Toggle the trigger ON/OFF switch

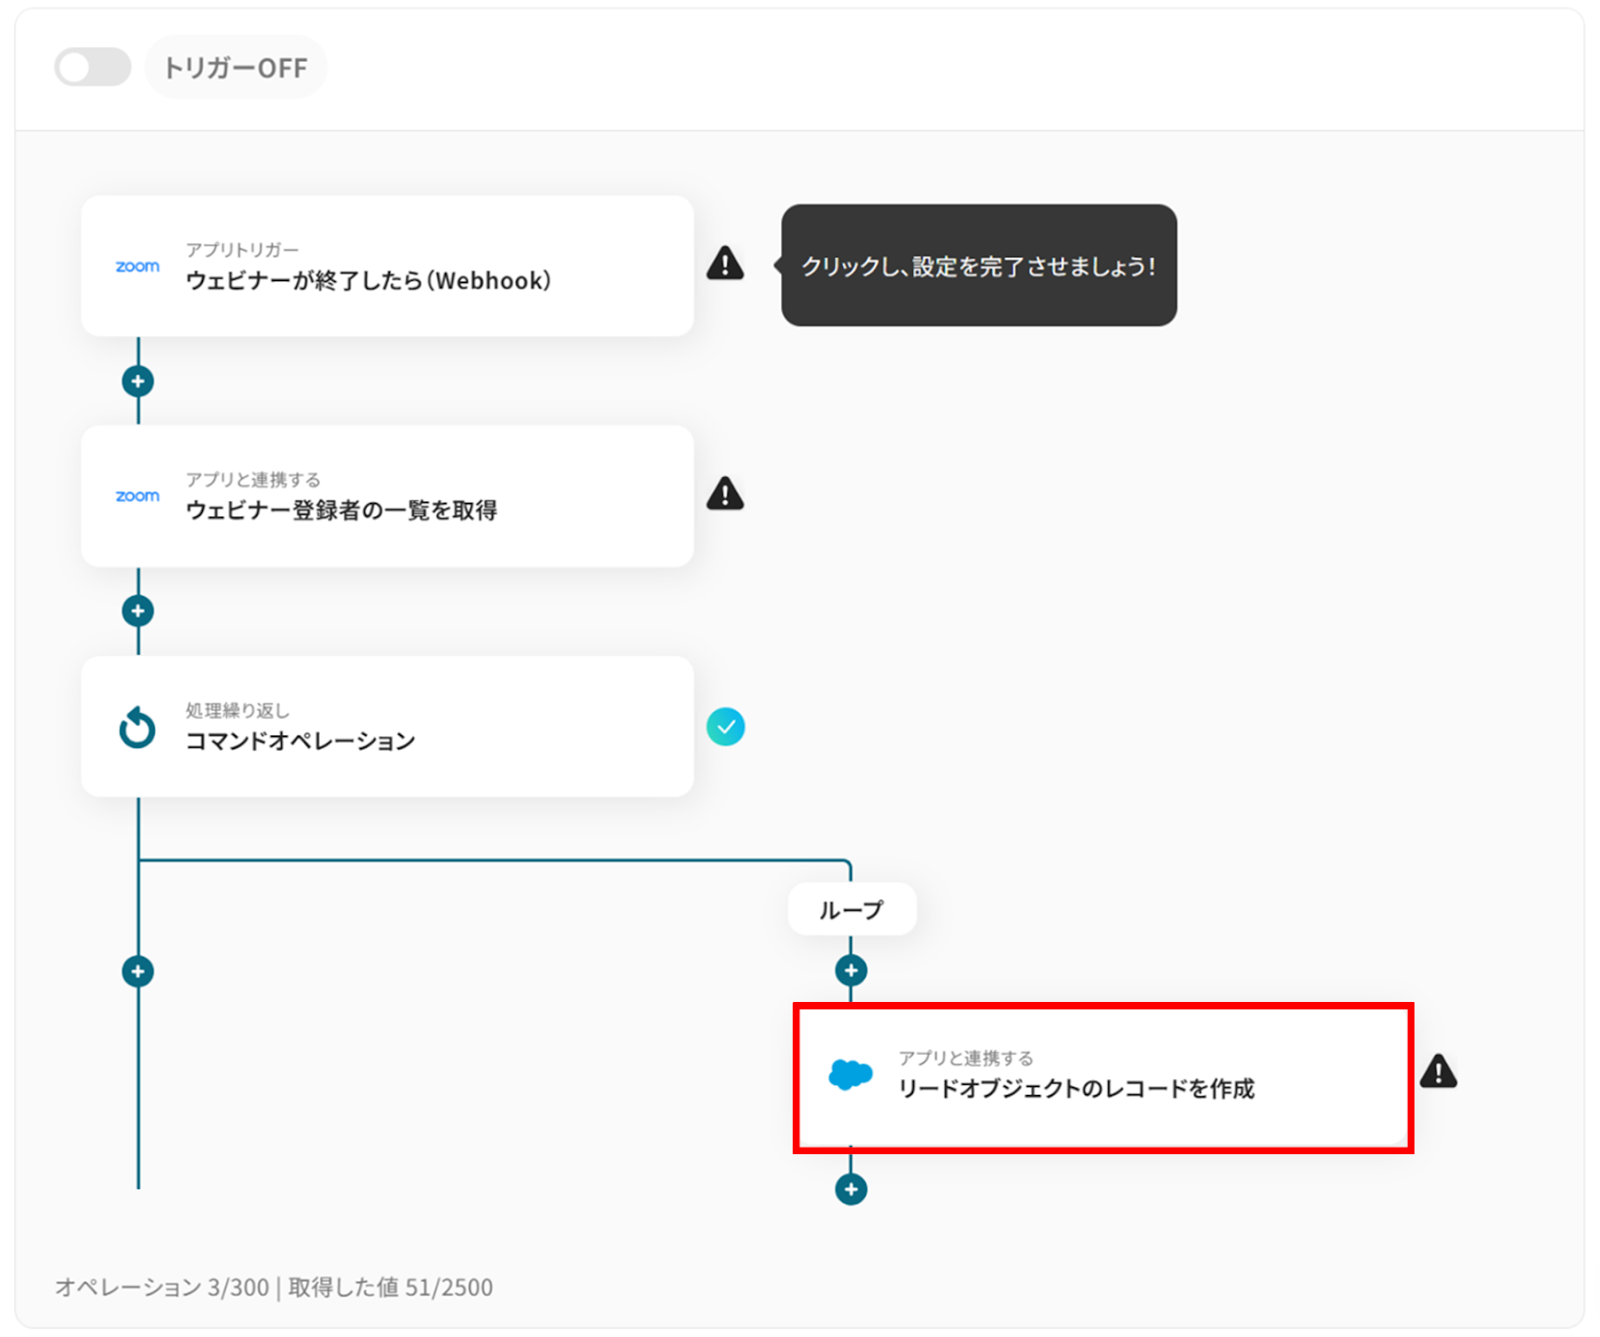(x=93, y=67)
